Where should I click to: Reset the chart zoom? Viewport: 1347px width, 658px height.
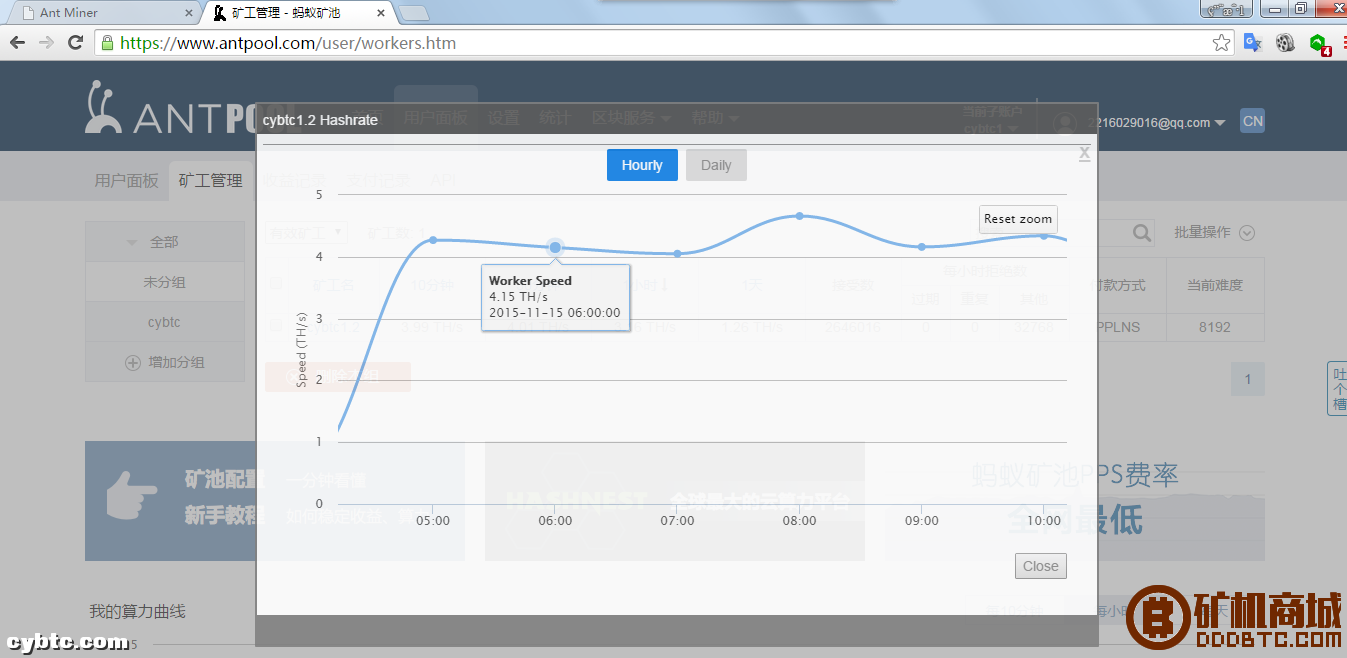(x=1018, y=219)
